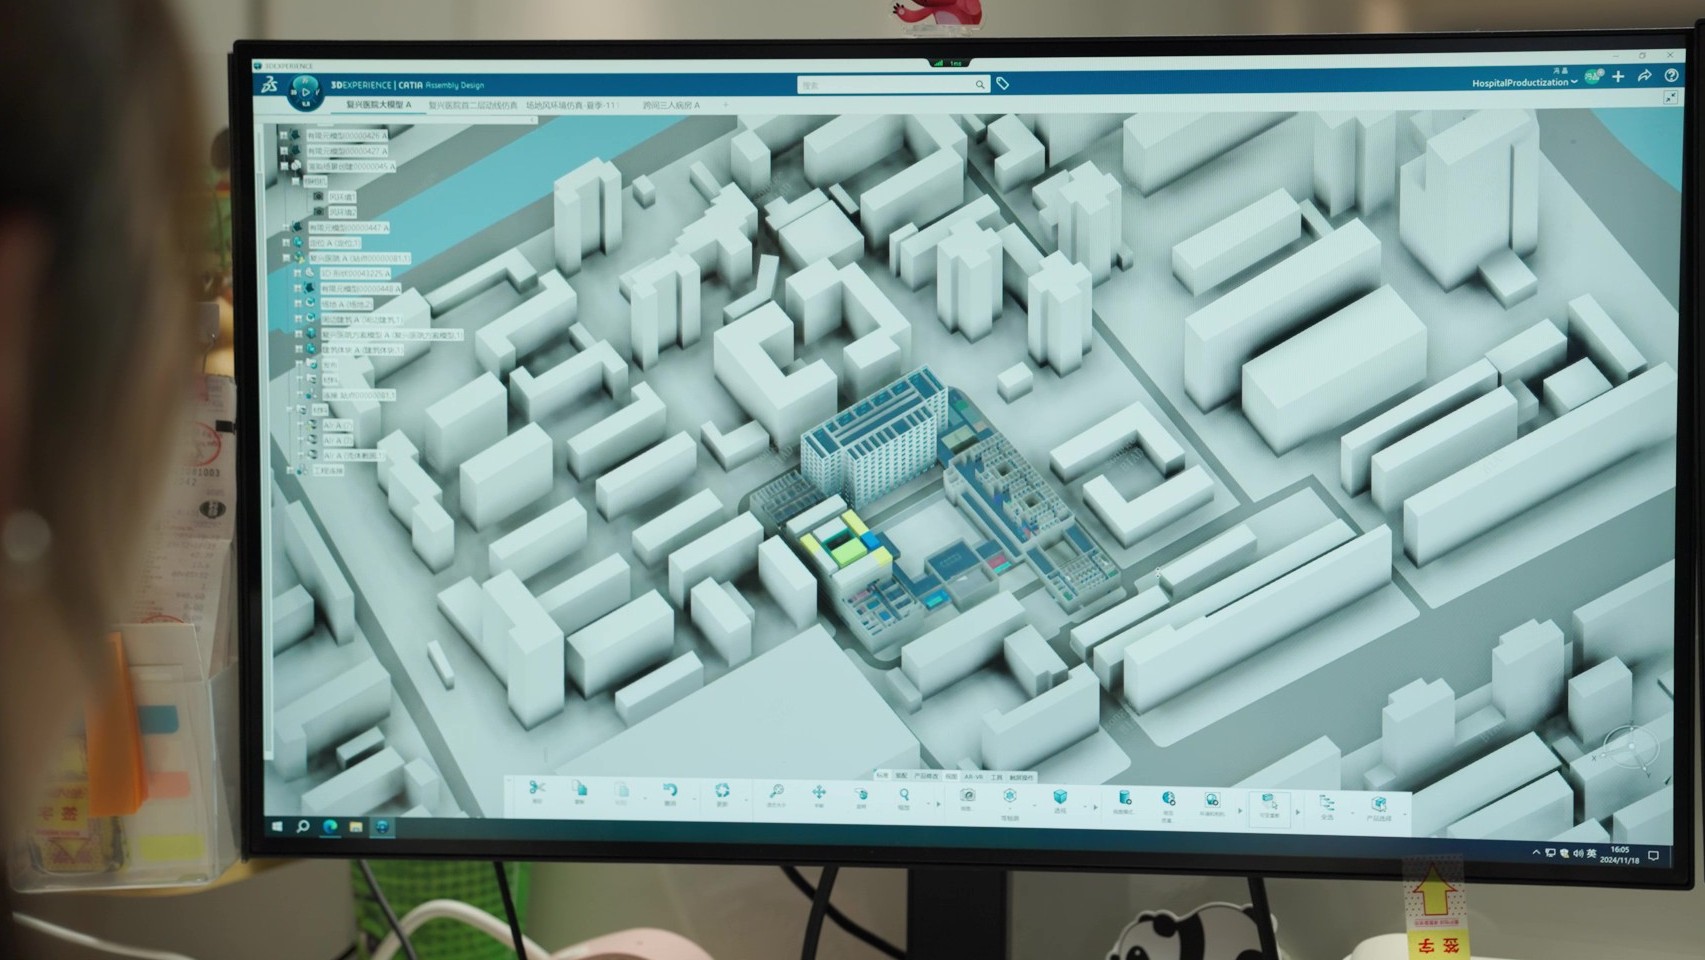Toggle visibility checkbox of 有限元模型00000426 A

click(x=283, y=137)
